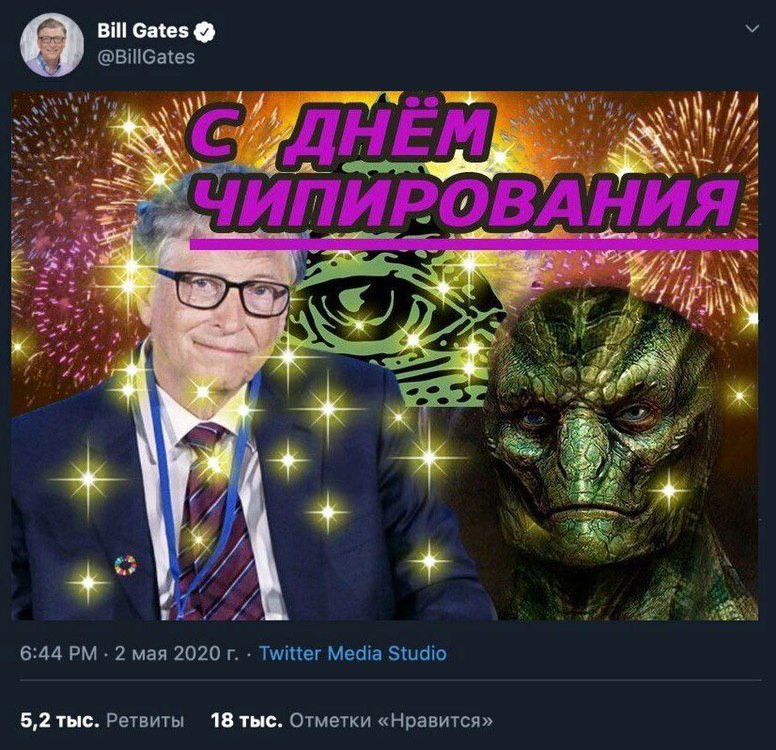Open the Bill Gates display name link
776x750 pixels.
point(143,31)
